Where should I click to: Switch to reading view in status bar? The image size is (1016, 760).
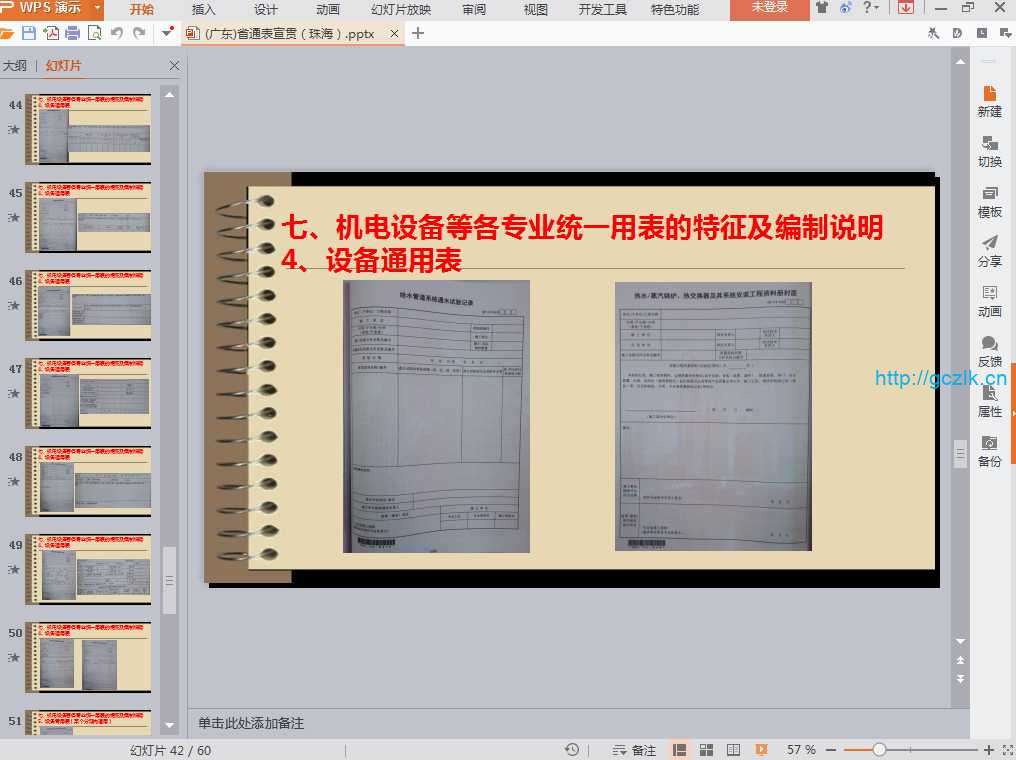click(x=733, y=750)
